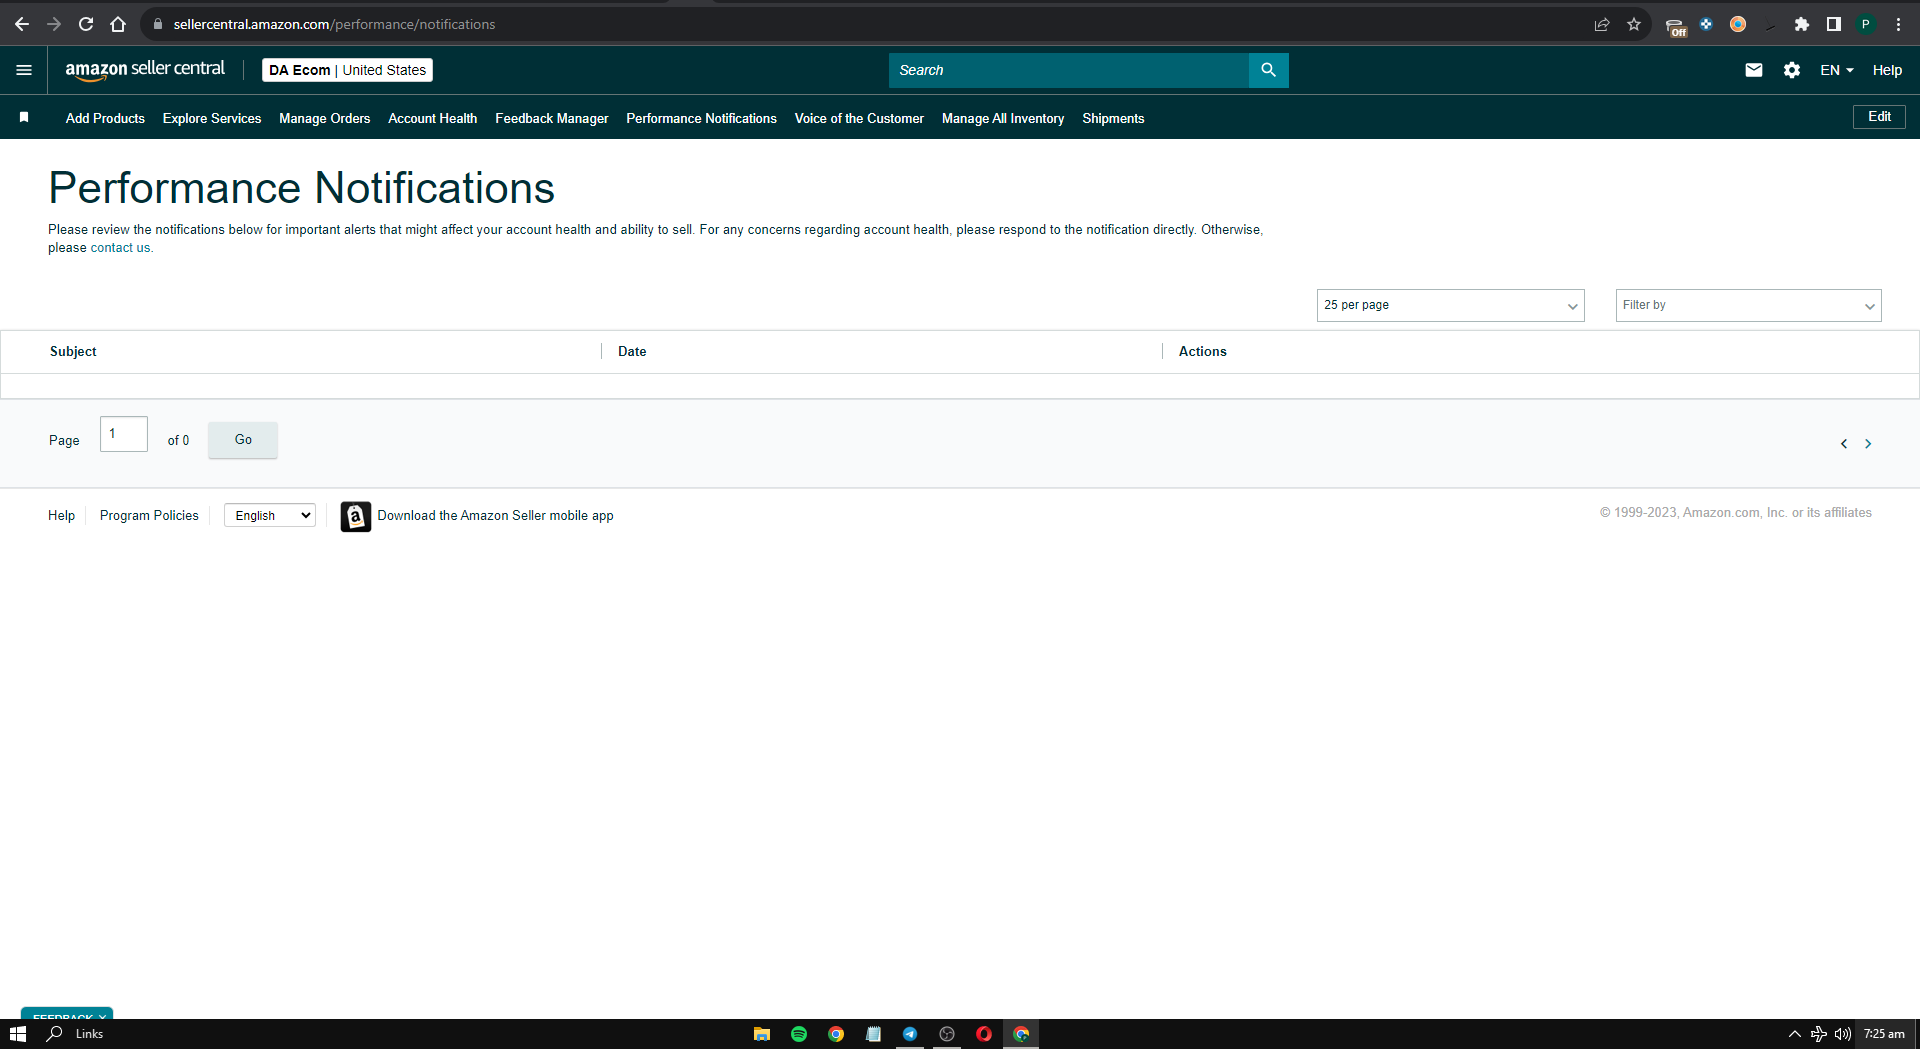The width and height of the screenshot is (1920, 1049).
Task: Click the share page icon
Action: click(x=1602, y=24)
